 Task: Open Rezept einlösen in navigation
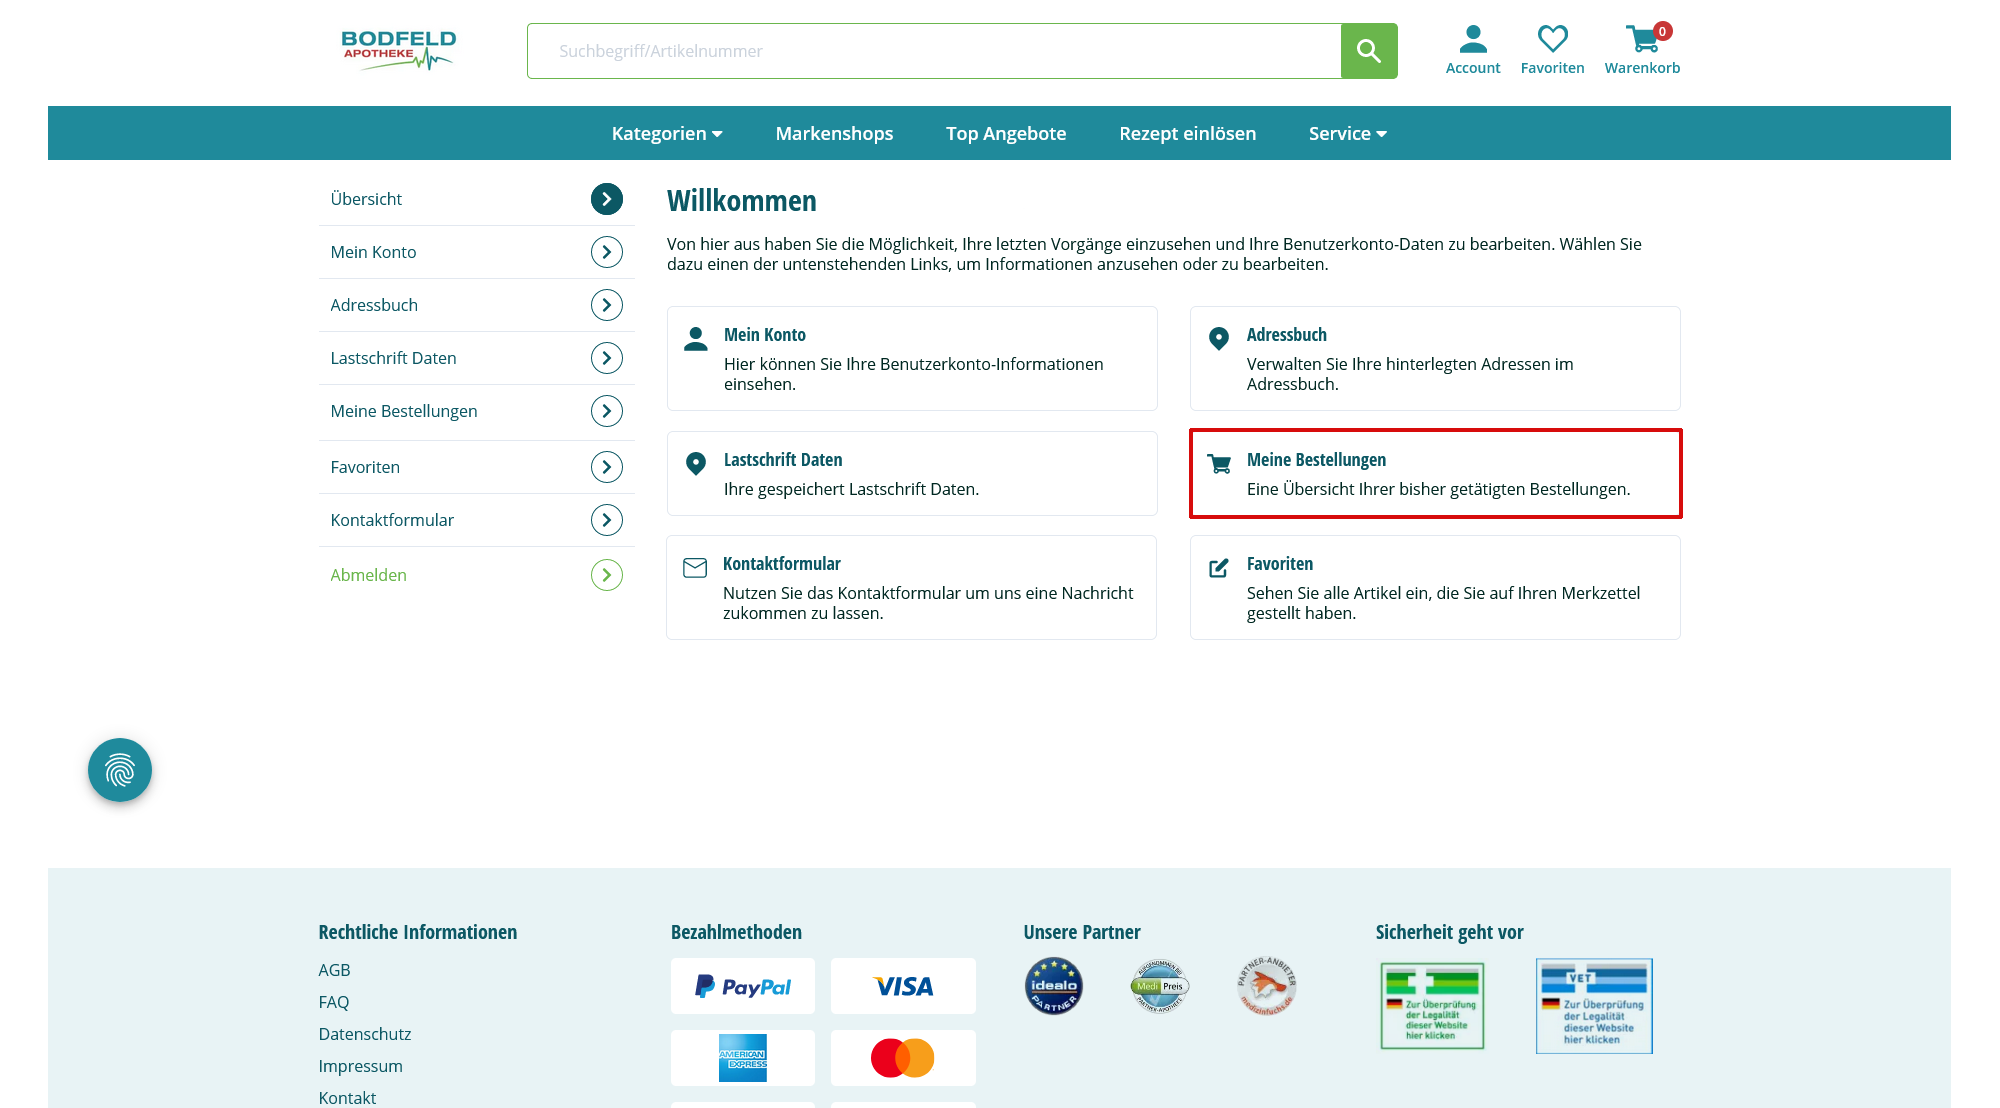click(x=1187, y=133)
